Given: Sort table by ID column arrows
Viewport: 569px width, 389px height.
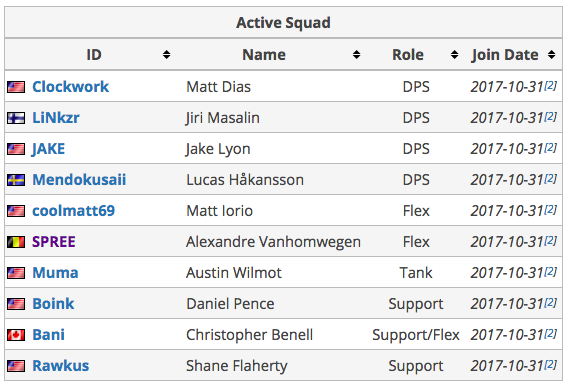Looking at the screenshot, I should pos(167,55).
